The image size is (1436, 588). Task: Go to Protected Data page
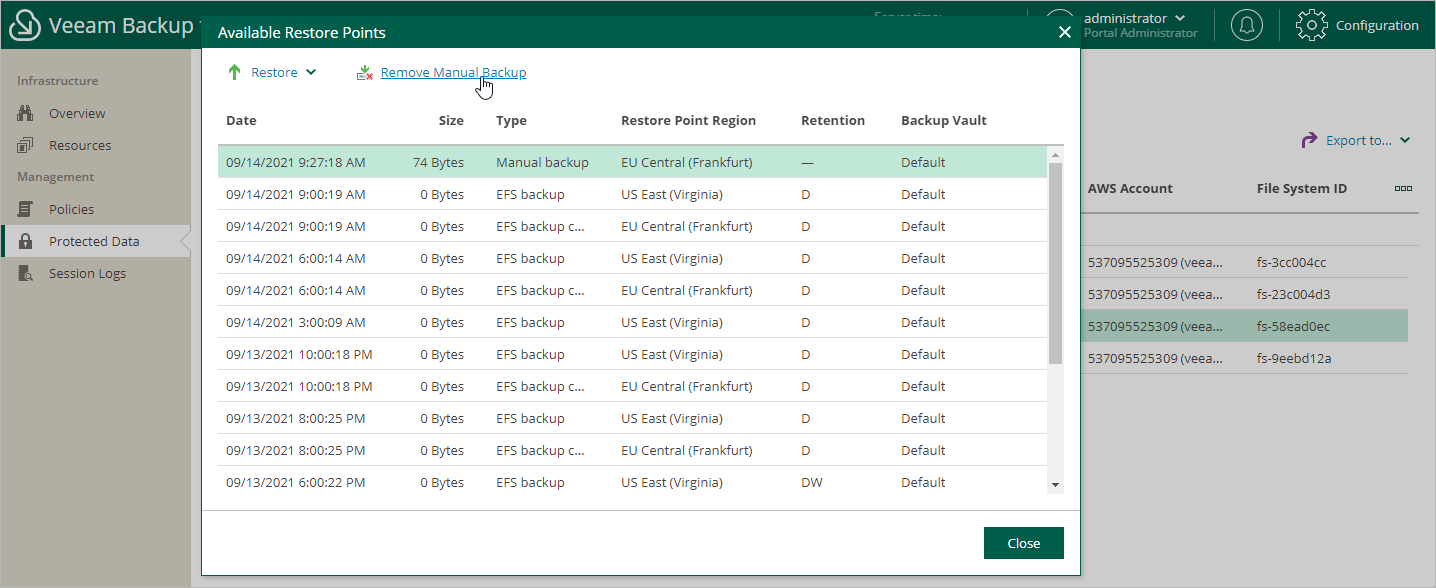point(94,241)
